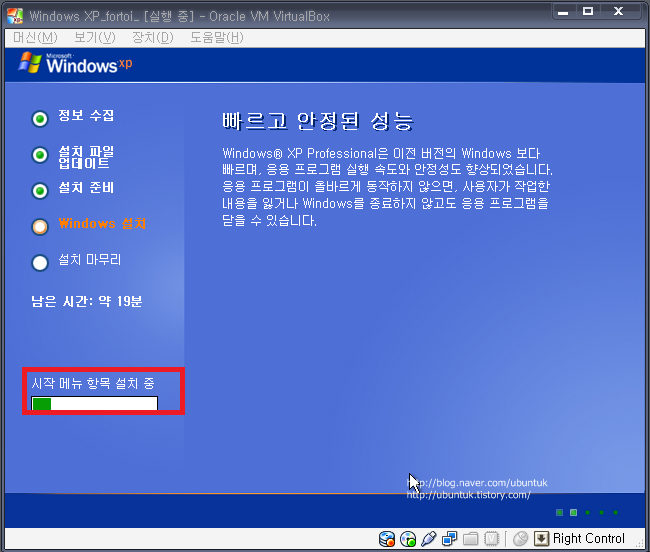Click the hard disk activity status icon

coord(387,539)
